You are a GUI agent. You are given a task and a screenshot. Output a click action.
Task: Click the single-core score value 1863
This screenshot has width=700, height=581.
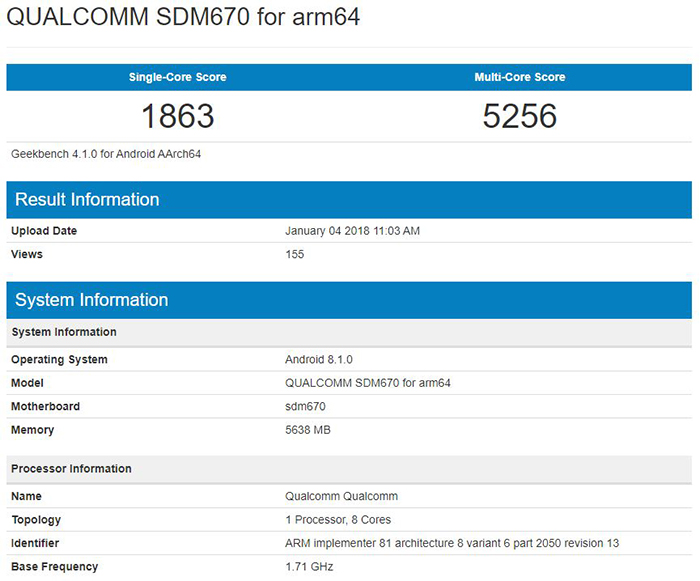coord(178,116)
